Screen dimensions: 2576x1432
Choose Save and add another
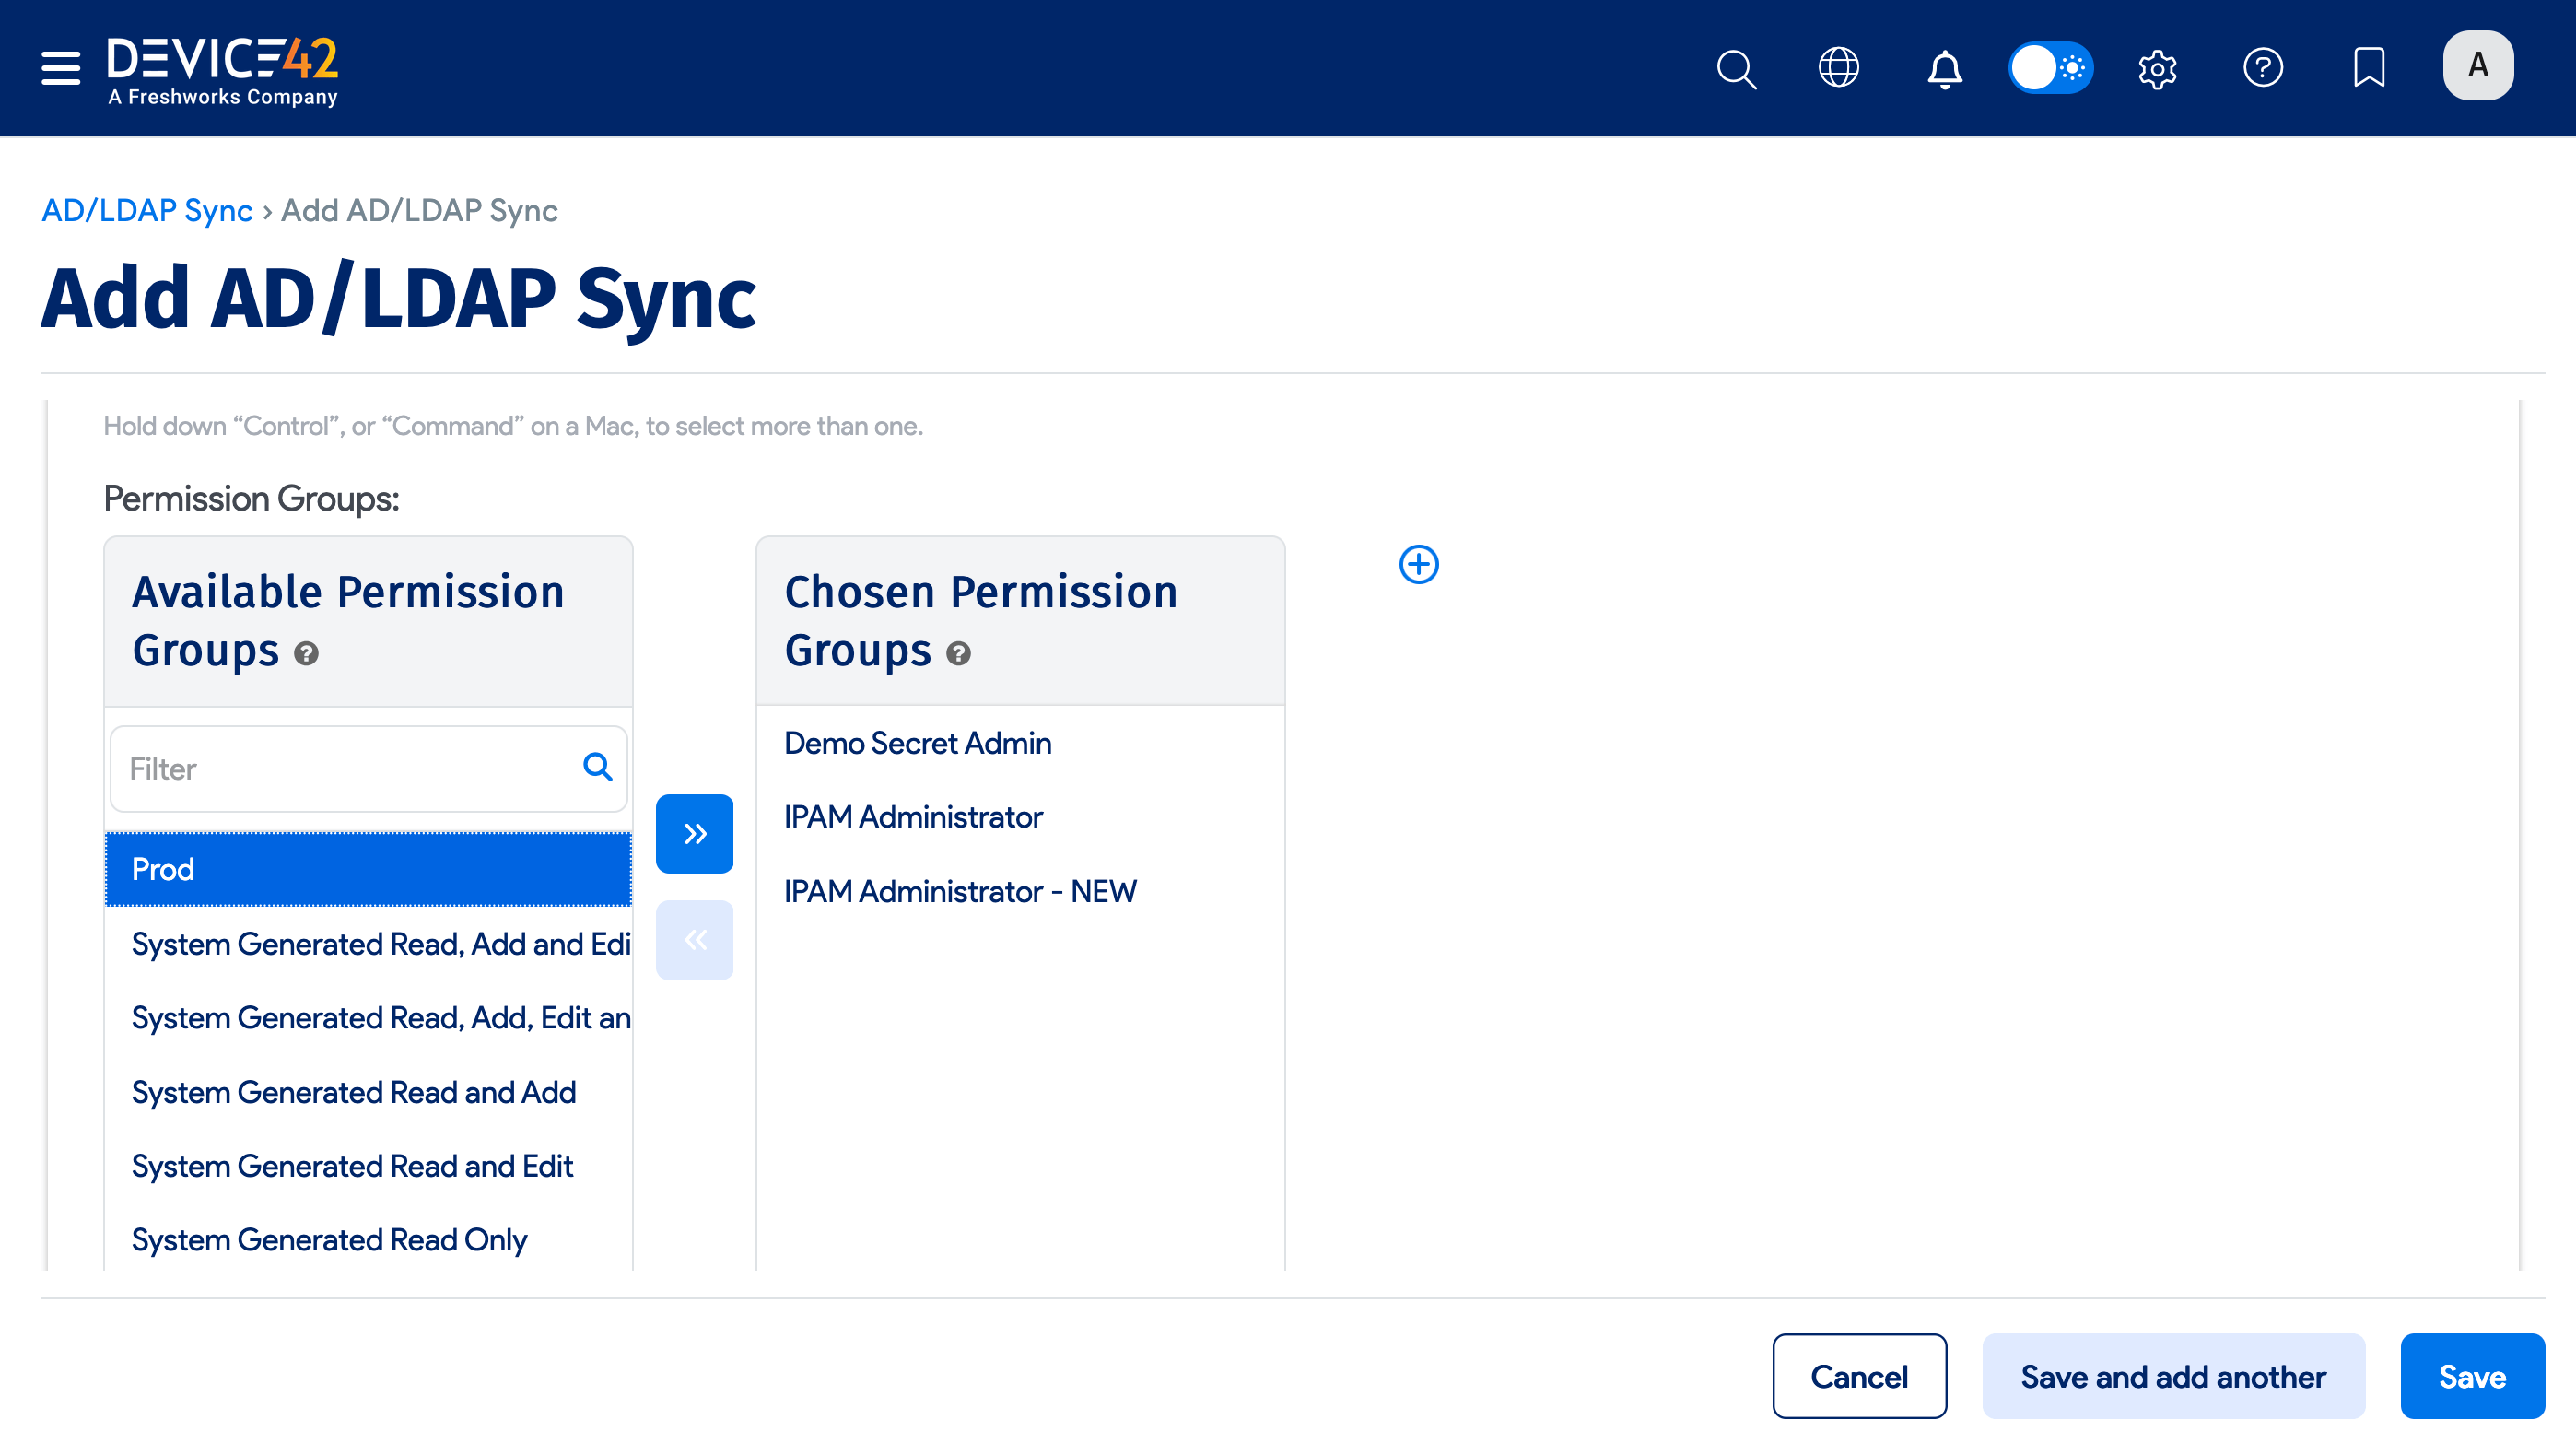pyautogui.click(x=2172, y=1376)
